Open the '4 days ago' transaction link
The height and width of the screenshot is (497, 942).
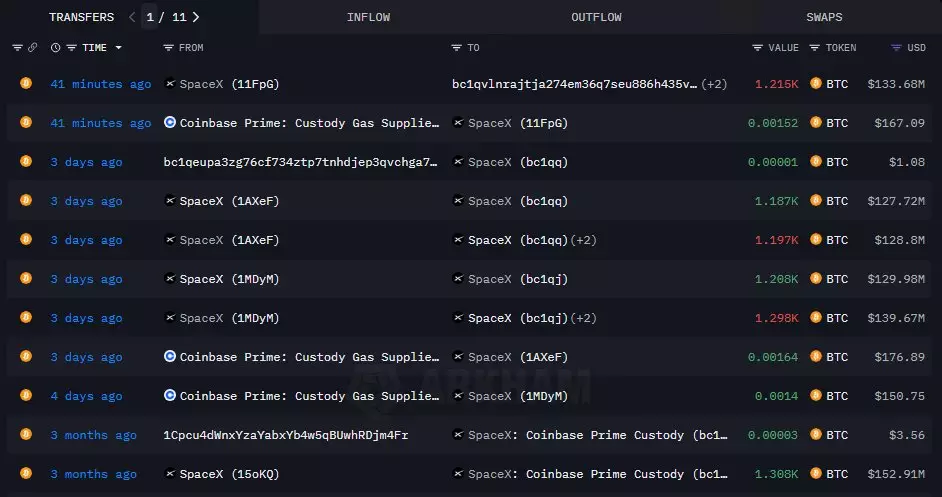coord(87,396)
